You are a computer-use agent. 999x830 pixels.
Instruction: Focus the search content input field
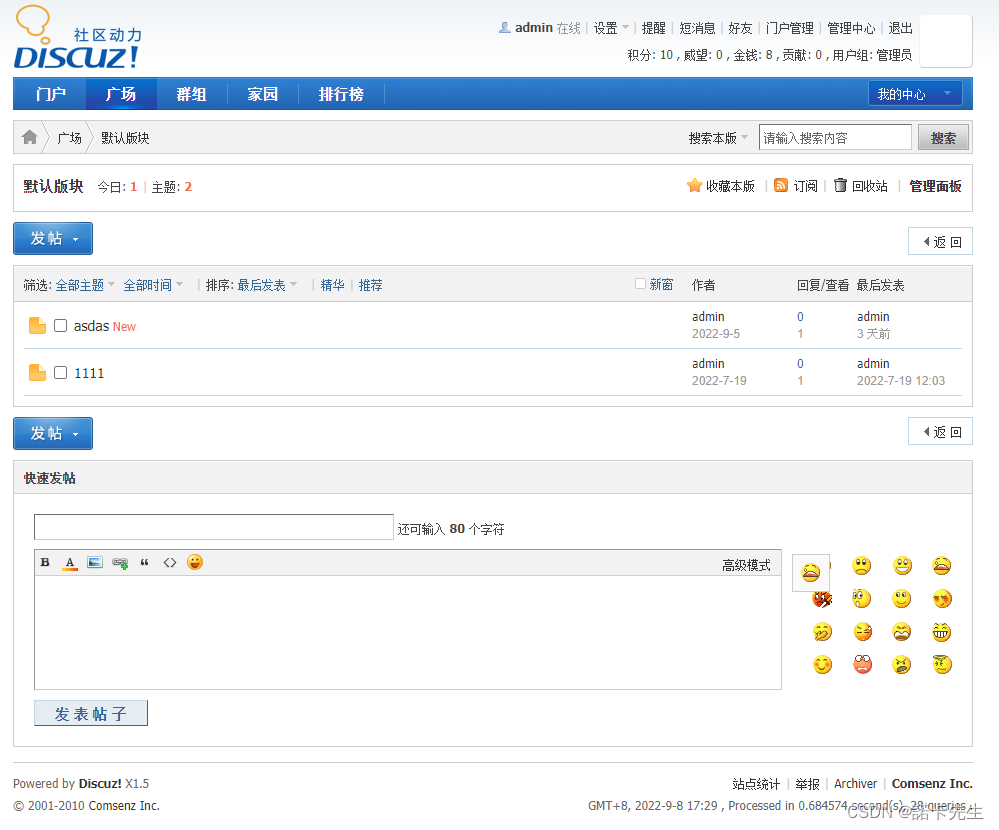coord(835,138)
